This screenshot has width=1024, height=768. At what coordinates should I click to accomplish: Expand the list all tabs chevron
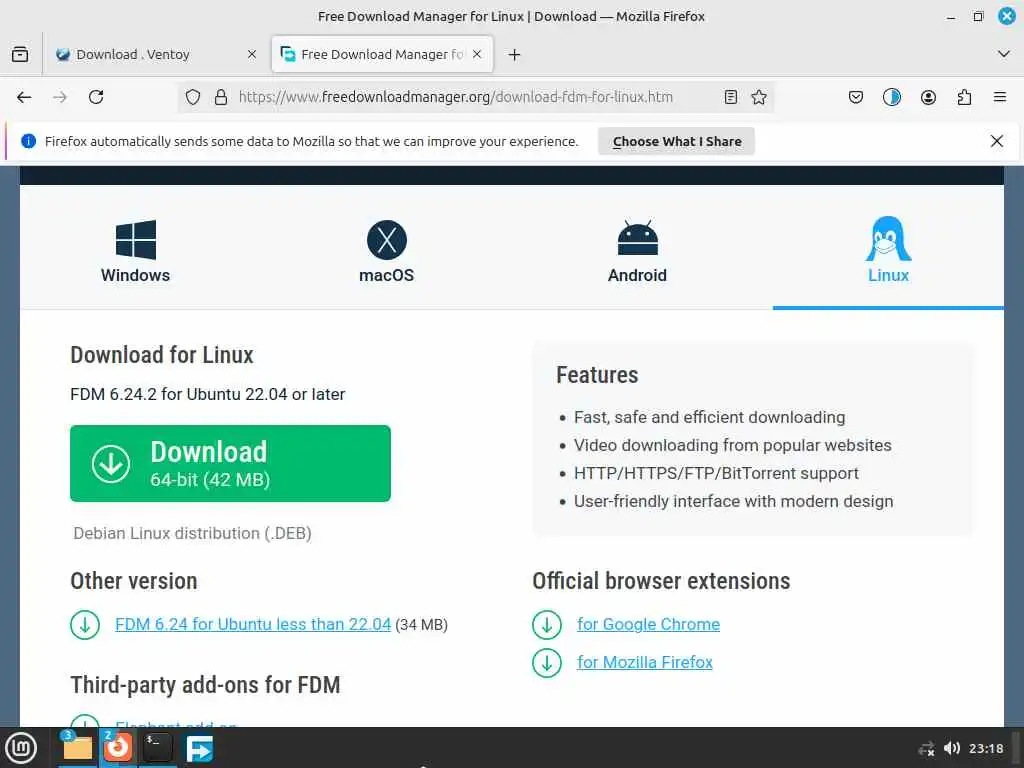[x=1004, y=54]
